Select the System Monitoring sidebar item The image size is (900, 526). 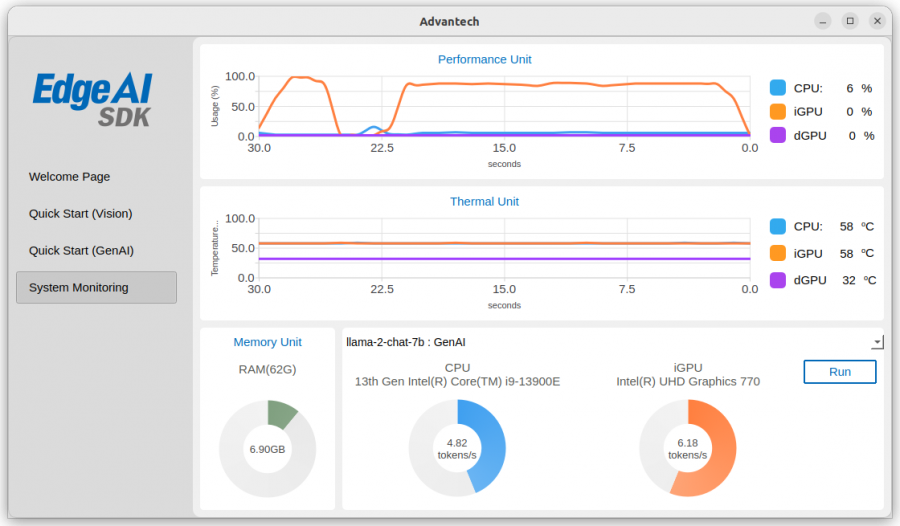click(x=96, y=288)
